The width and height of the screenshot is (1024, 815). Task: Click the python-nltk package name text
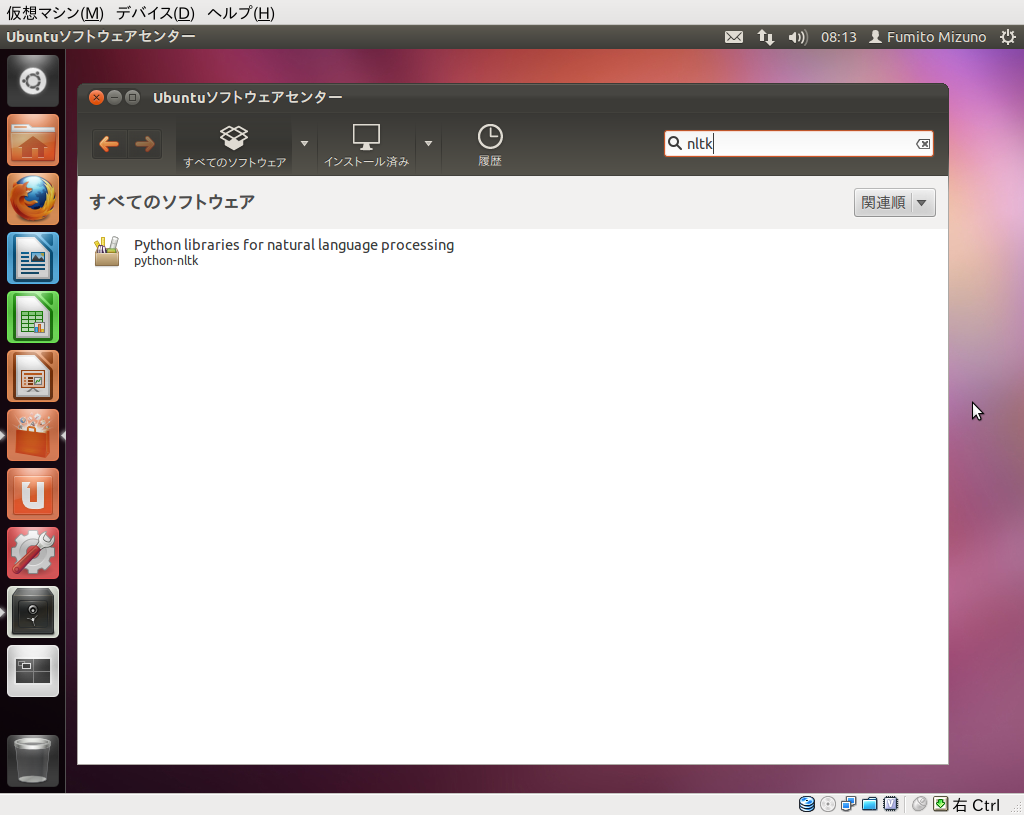(166, 261)
